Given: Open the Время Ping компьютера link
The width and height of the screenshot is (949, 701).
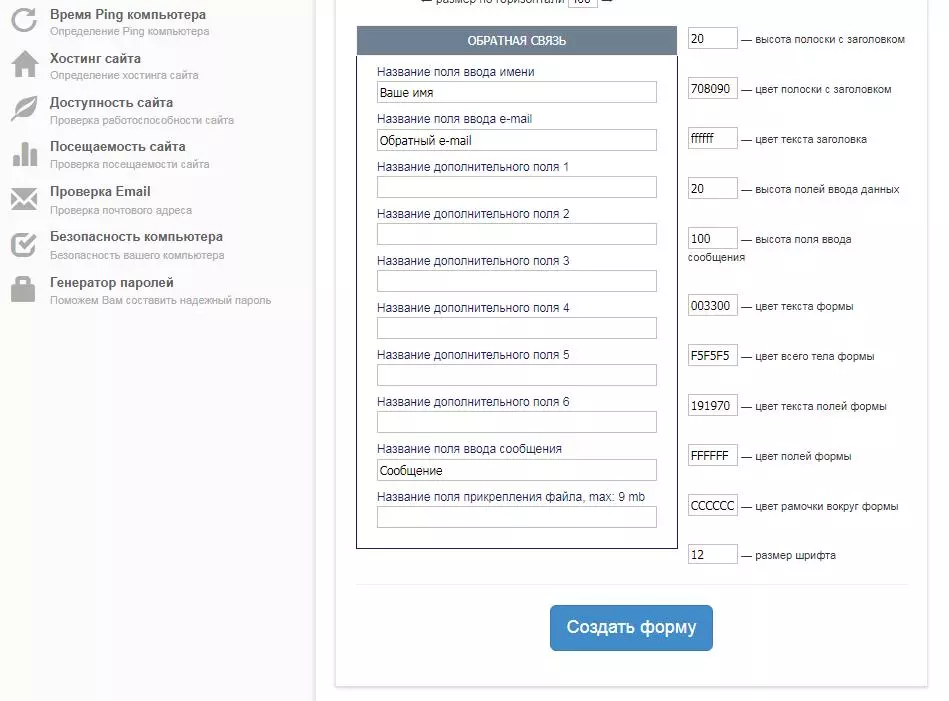Looking at the screenshot, I should (x=128, y=15).
